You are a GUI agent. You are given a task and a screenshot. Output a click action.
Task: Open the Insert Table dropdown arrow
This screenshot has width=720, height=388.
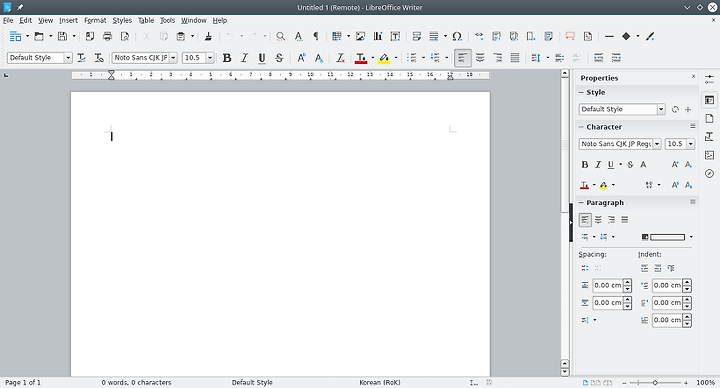point(348,36)
